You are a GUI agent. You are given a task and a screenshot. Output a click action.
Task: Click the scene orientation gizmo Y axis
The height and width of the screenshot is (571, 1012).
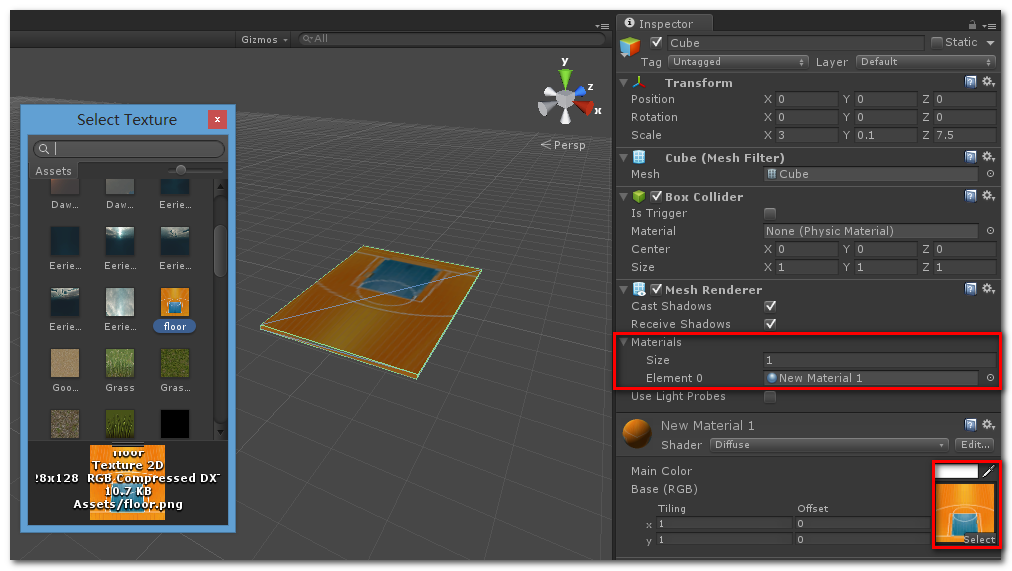565,77
